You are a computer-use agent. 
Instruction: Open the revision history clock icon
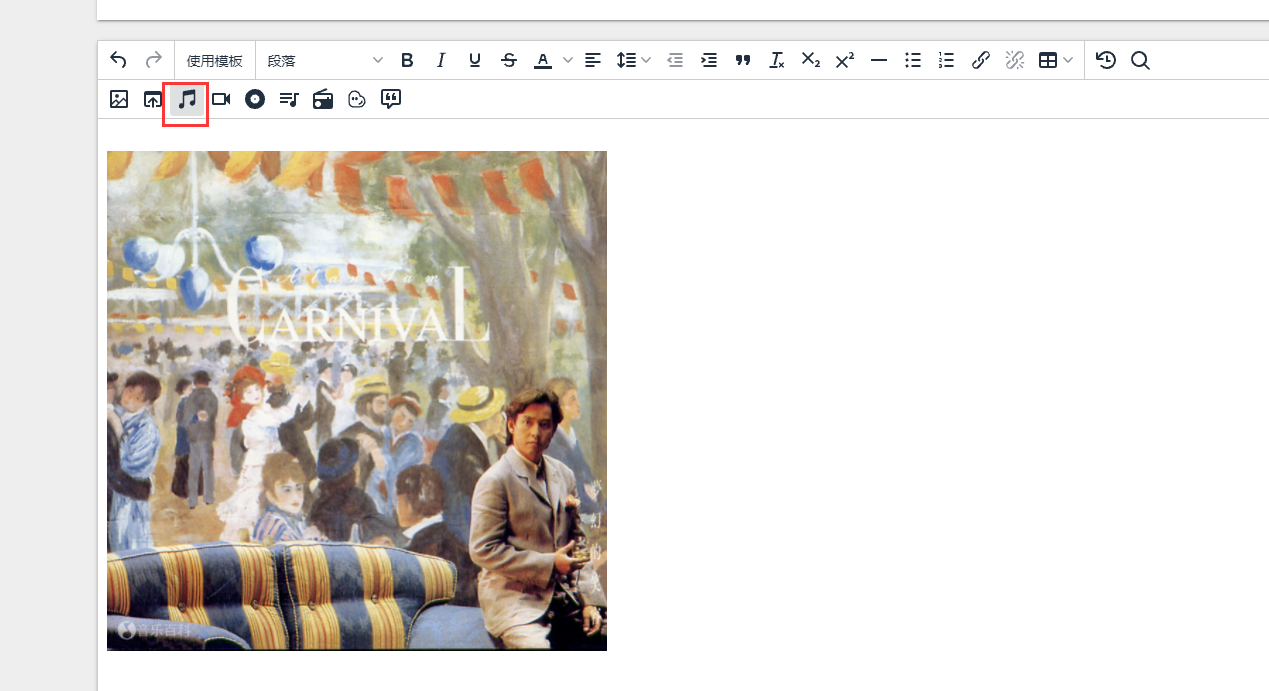tap(1106, 61)
